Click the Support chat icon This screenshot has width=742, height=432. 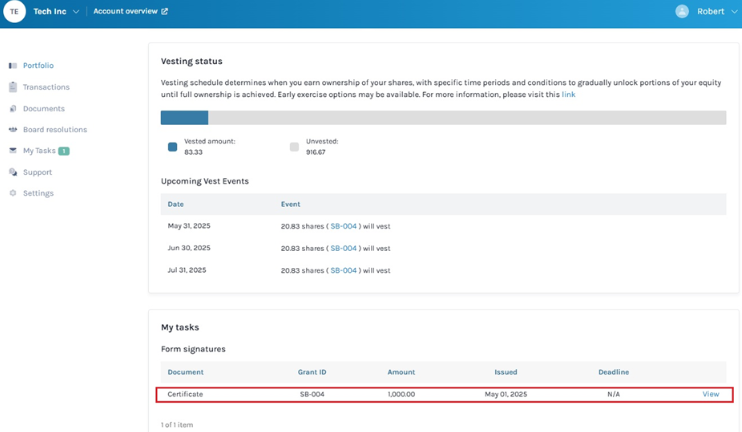[13, 172]
